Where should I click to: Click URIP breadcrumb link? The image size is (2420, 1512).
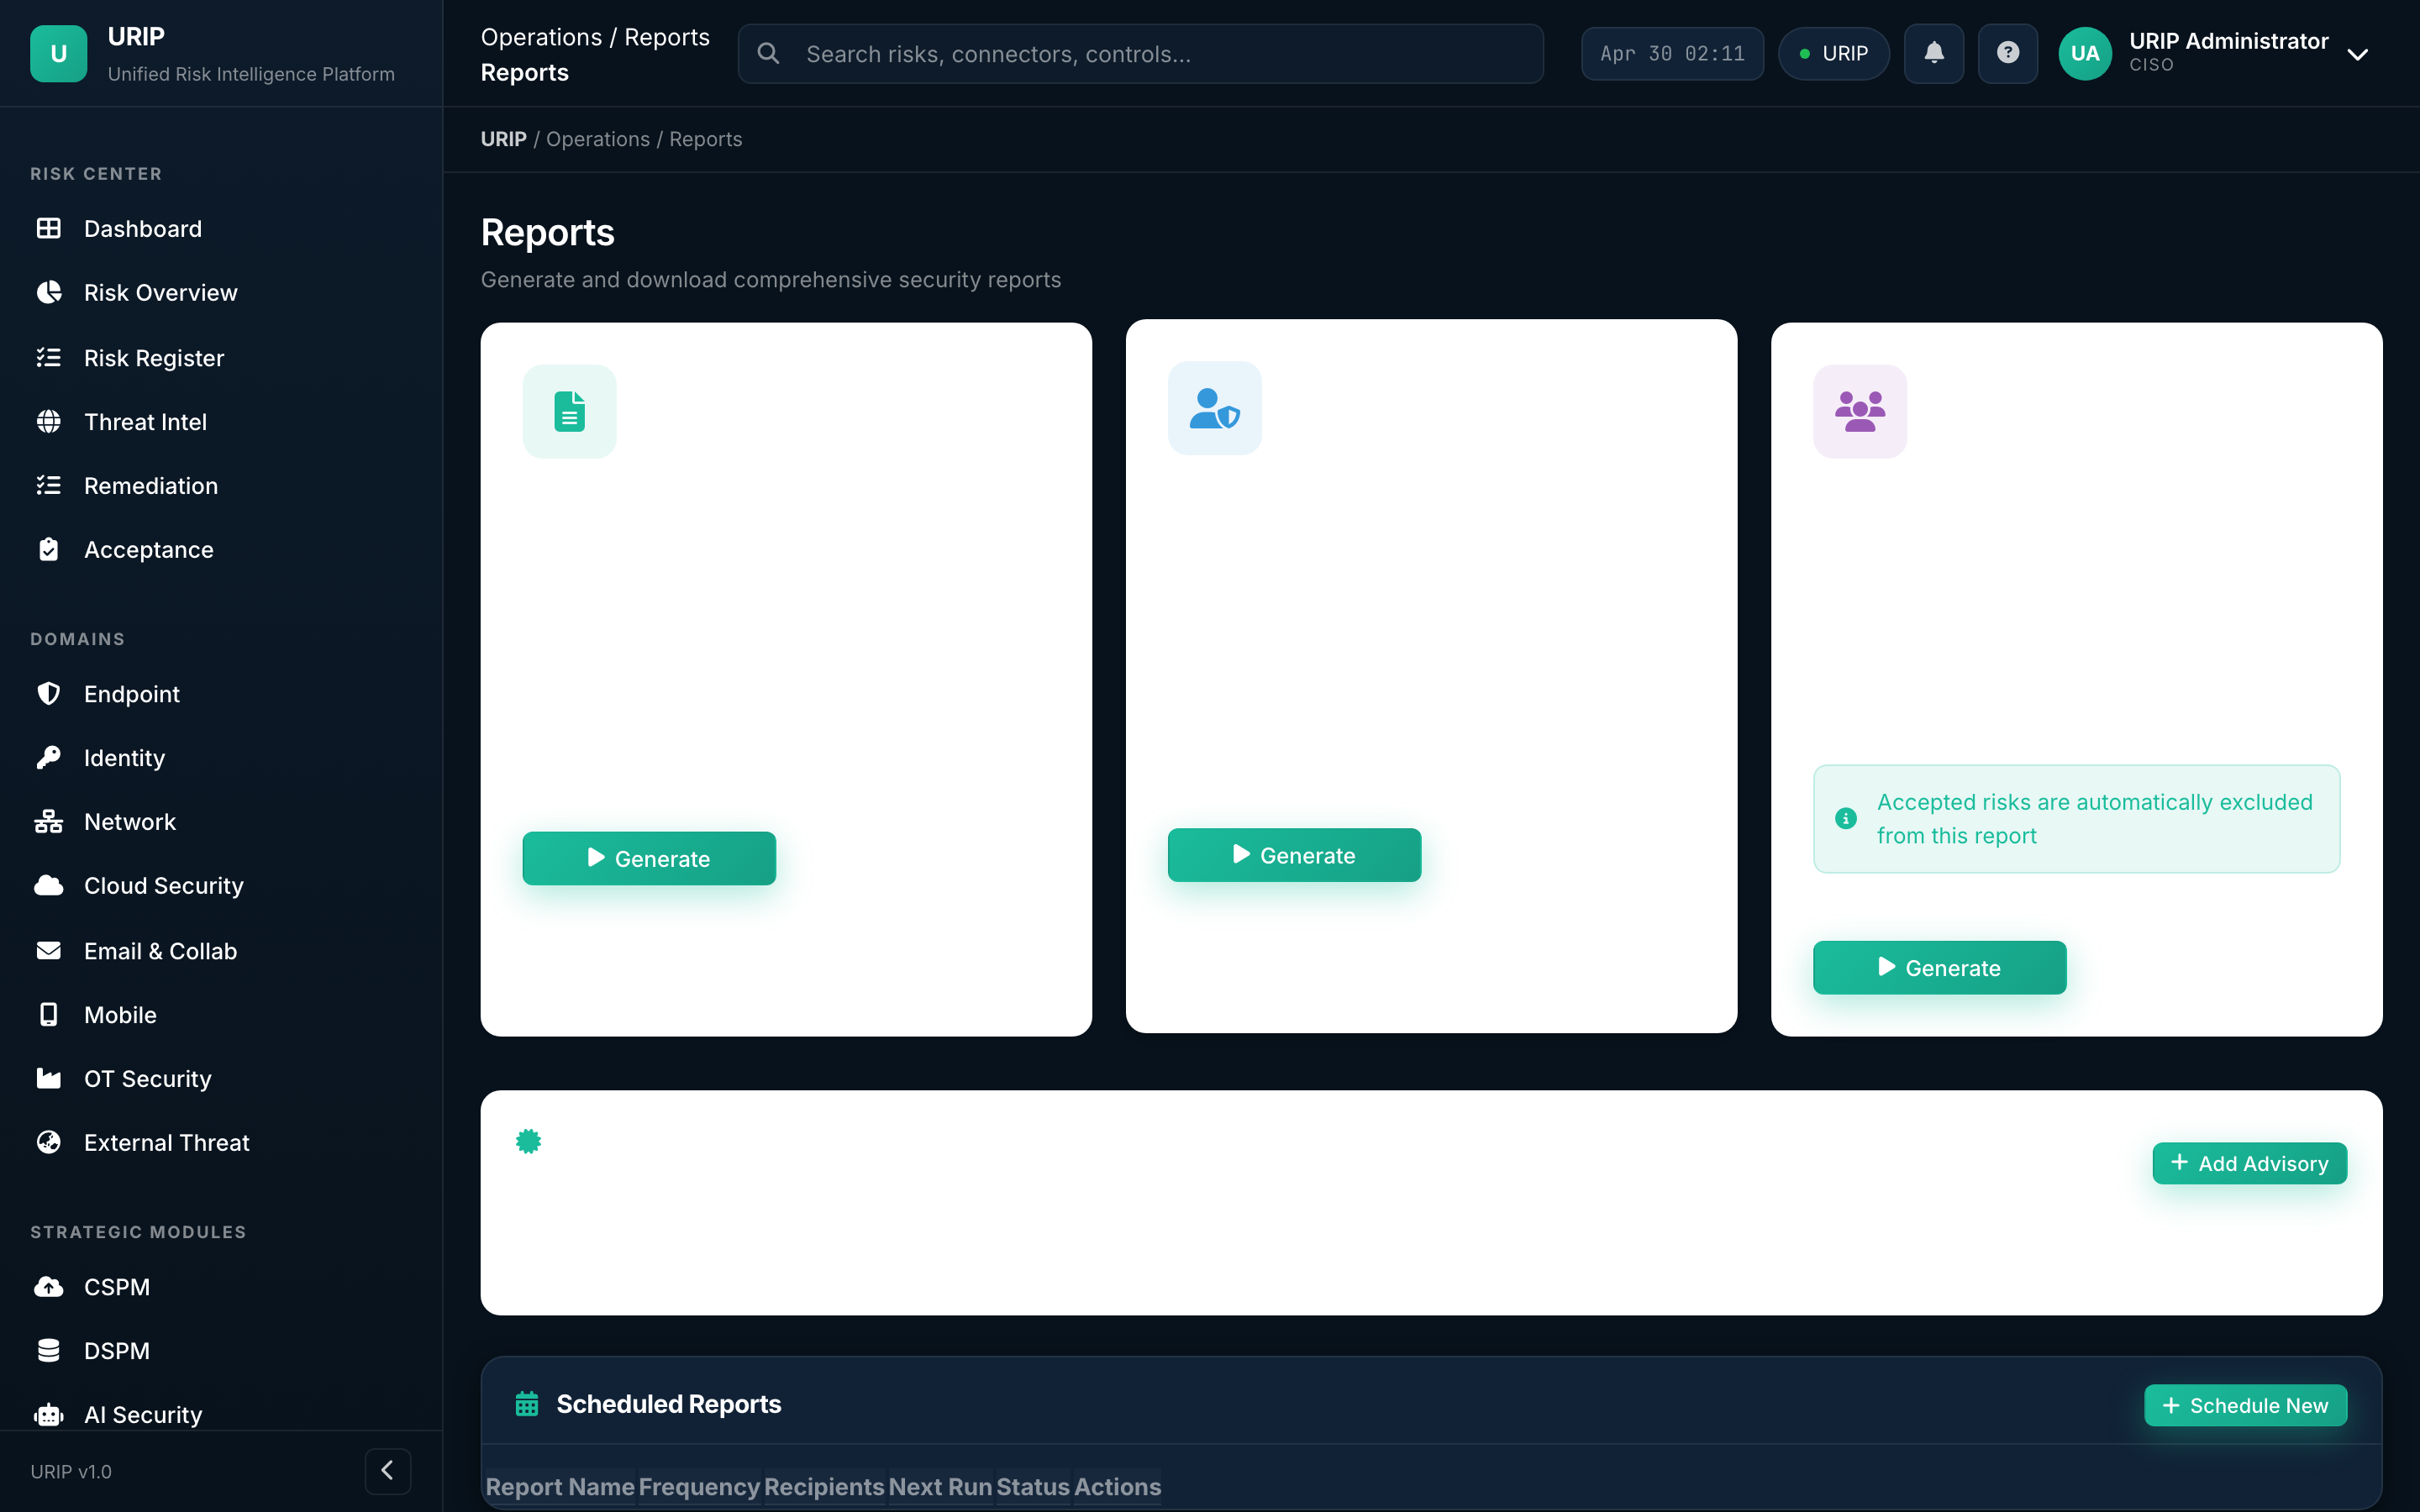[x=503, y=139]
